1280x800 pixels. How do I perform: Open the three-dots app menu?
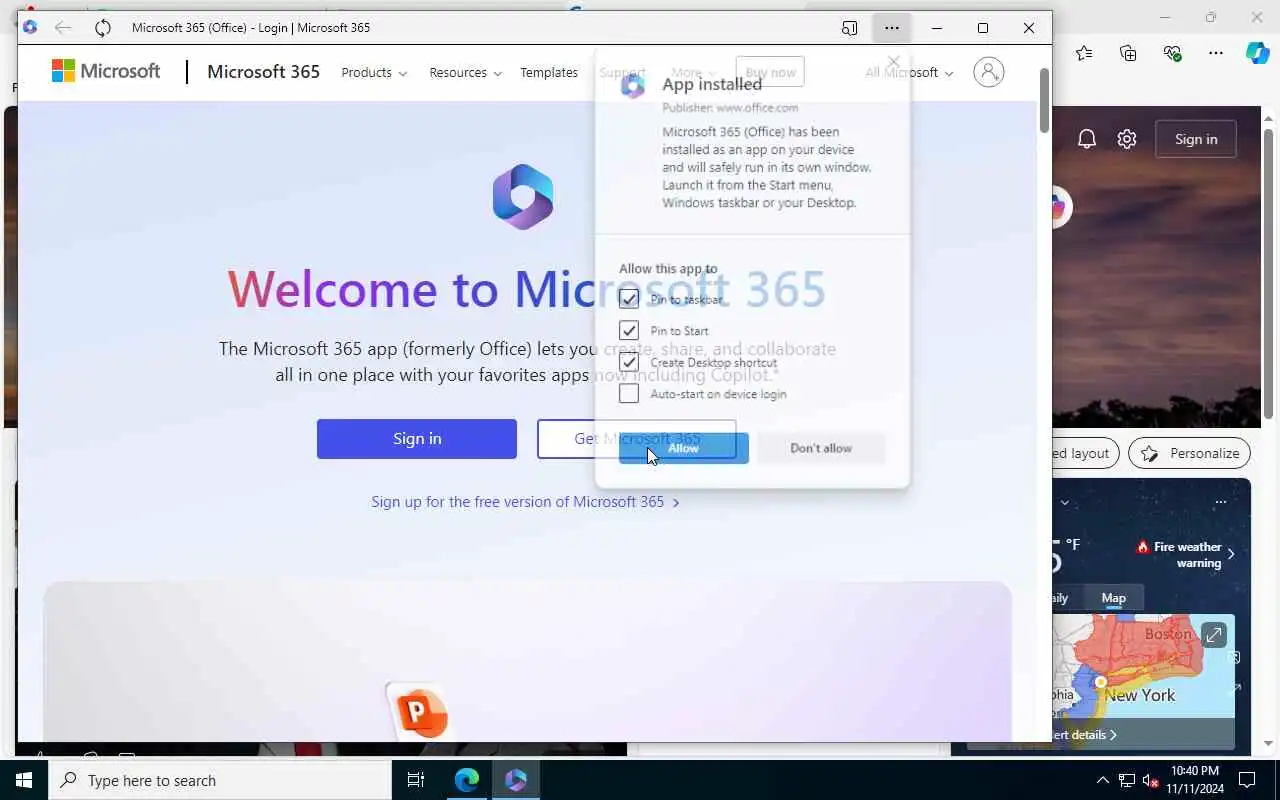892,28
